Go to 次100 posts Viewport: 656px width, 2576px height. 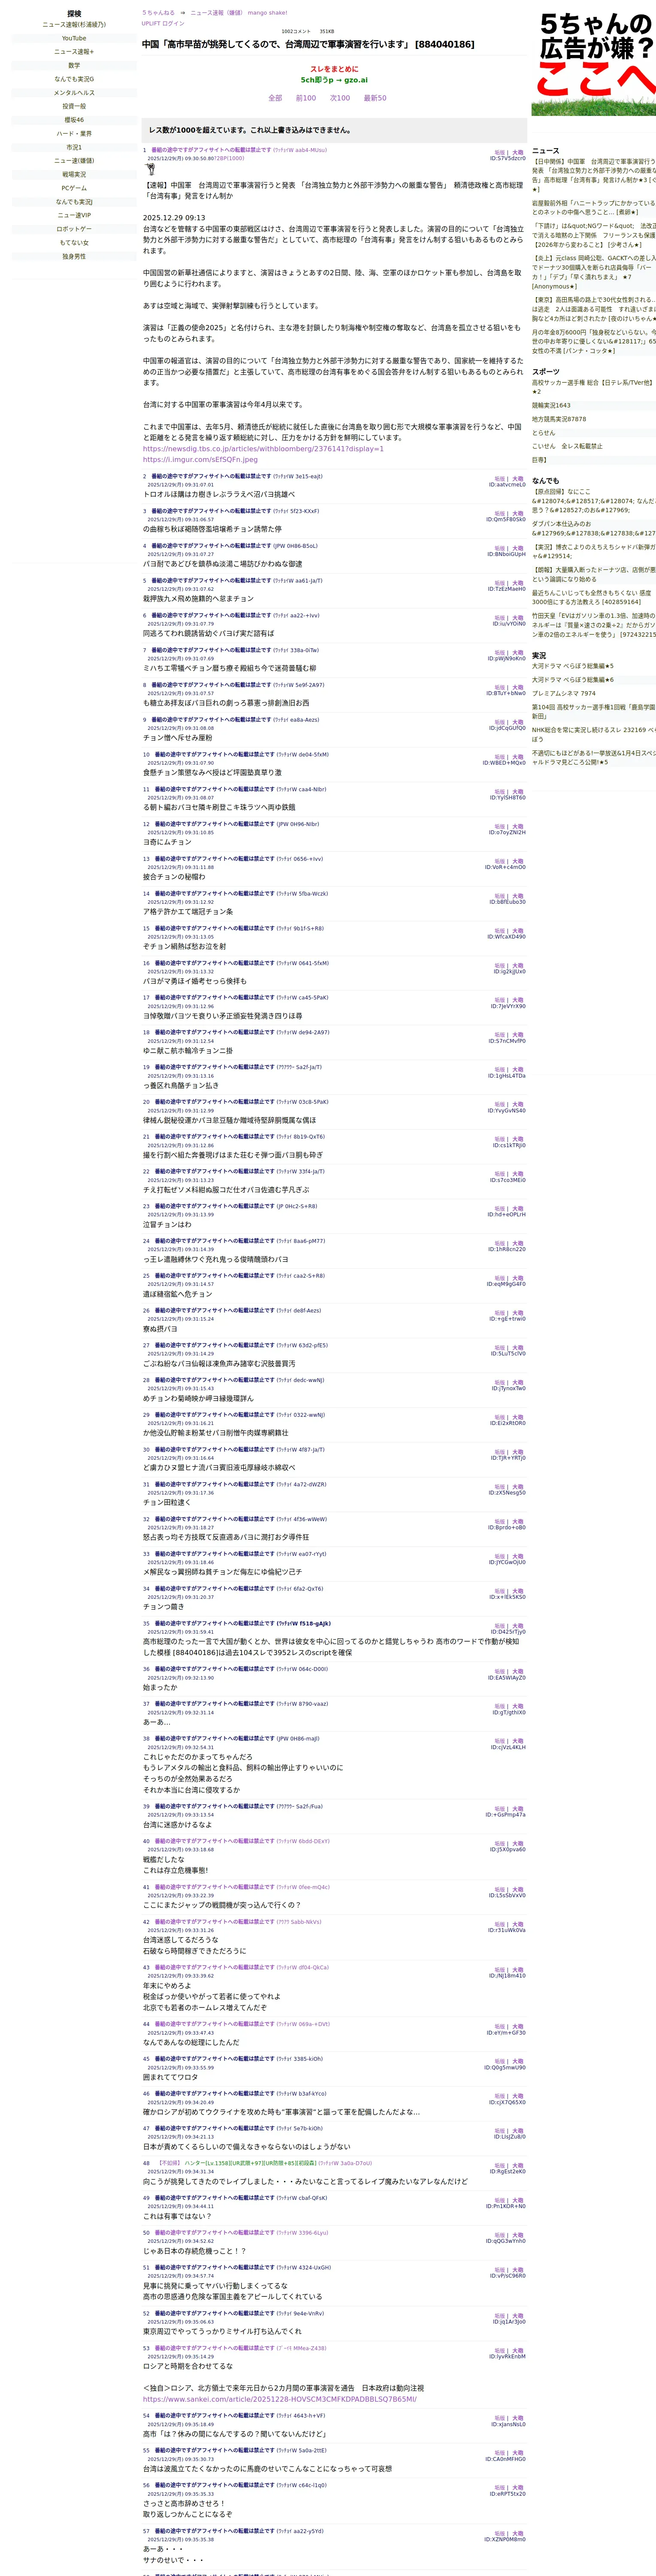click(x=339, y=98)
